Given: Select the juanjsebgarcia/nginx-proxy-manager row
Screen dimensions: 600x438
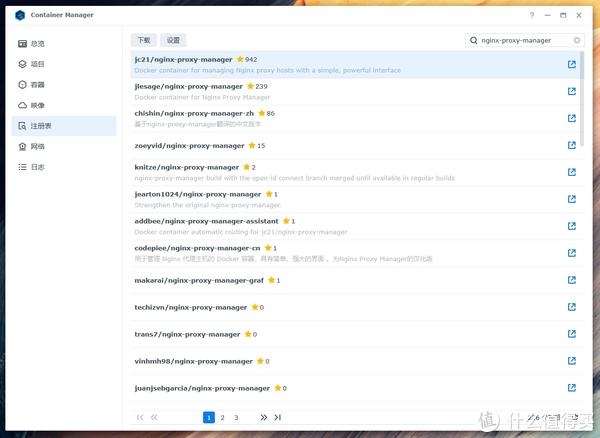Looking at the screenshot, I should (355, 388).
